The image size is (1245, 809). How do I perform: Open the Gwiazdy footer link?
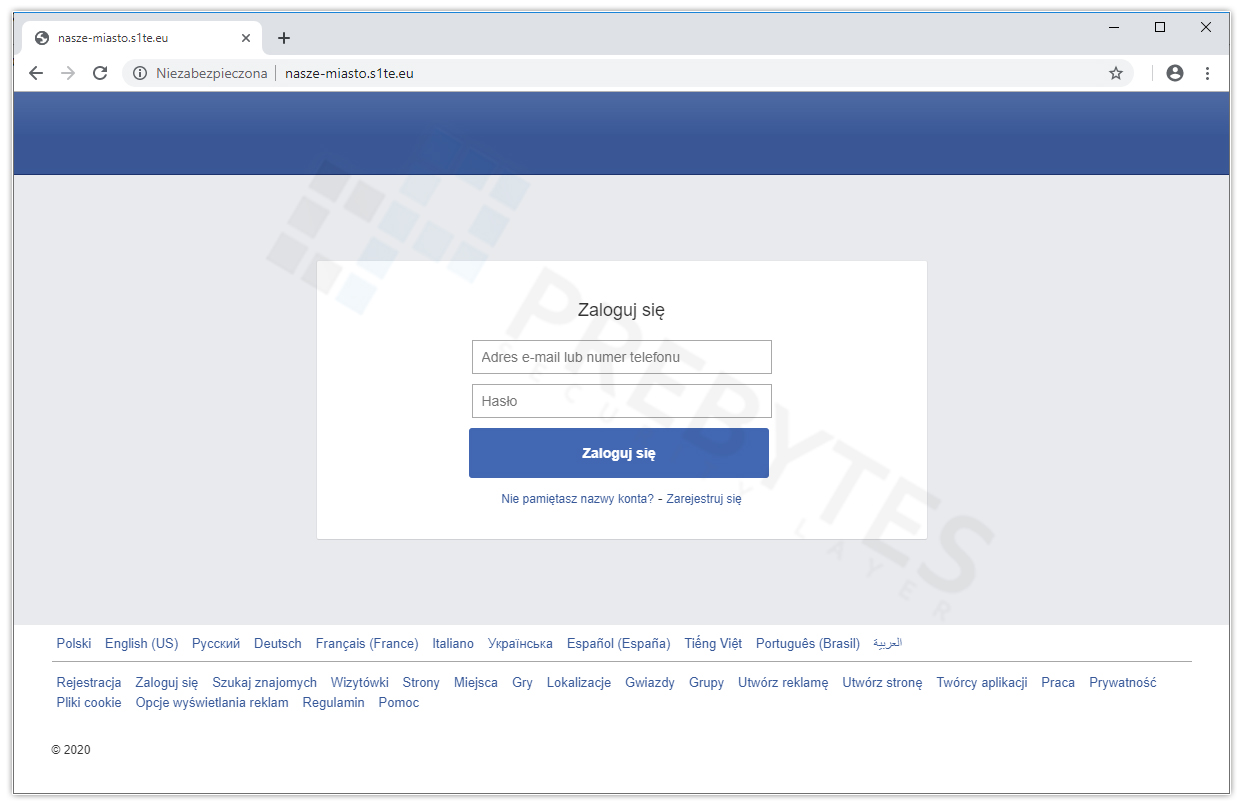point(650,683)
